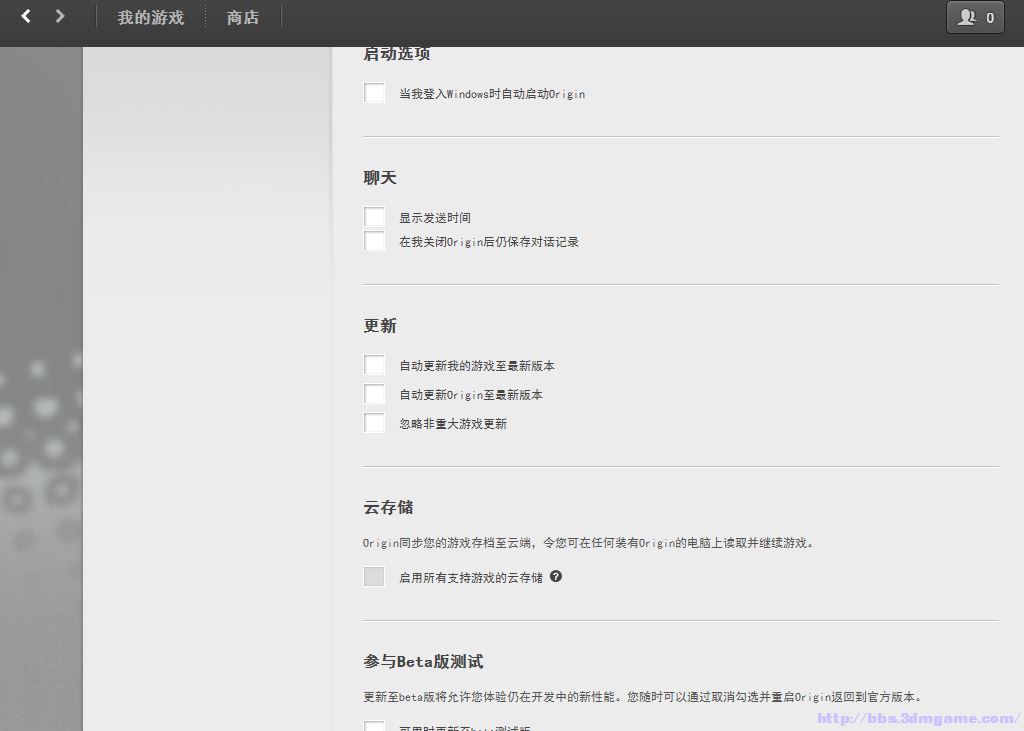Click the 当我登入Windows时自动启动Origin label text

coord(492,94)
